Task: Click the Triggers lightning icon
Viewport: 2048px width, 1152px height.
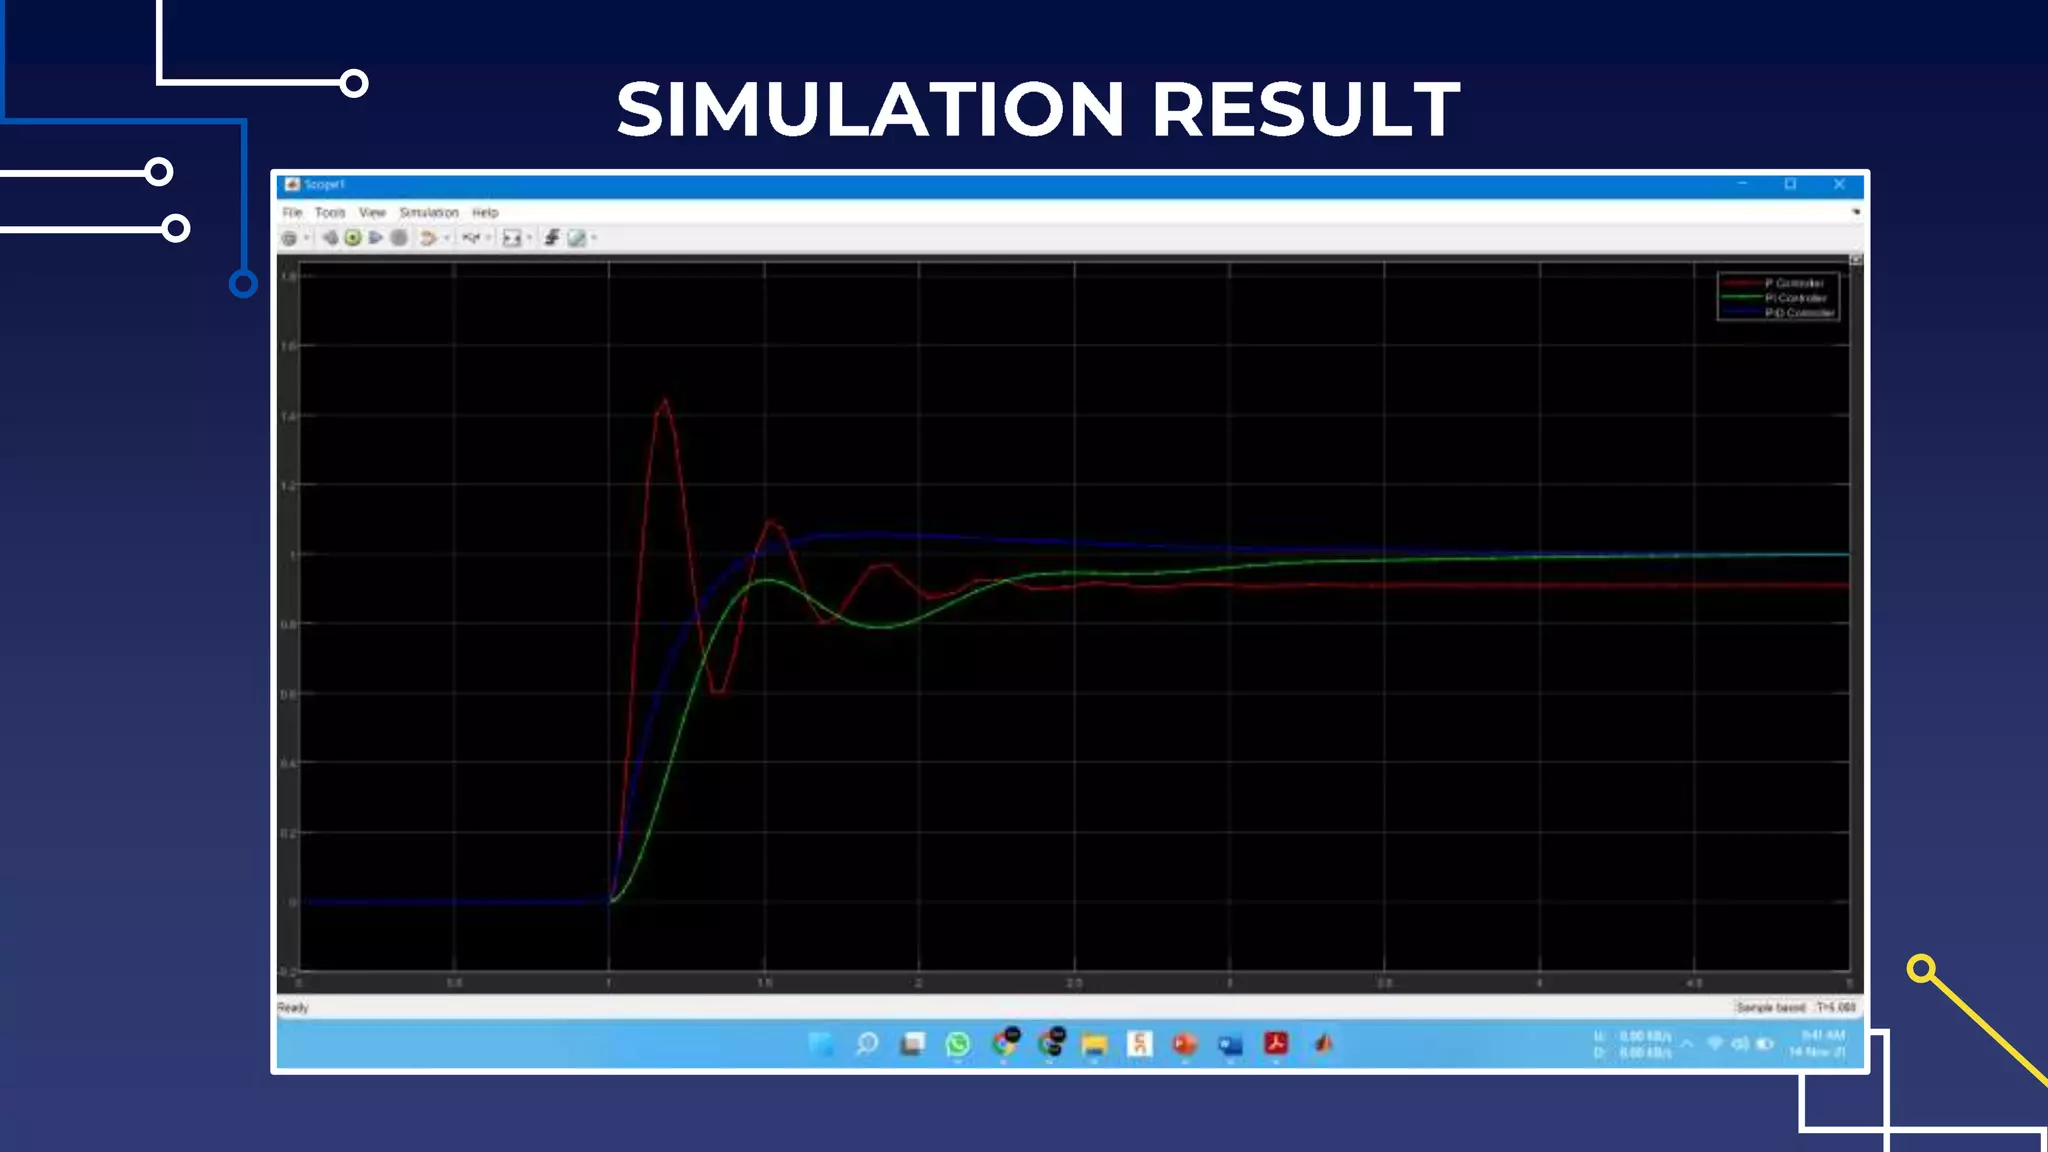Action: click(551, 238)
